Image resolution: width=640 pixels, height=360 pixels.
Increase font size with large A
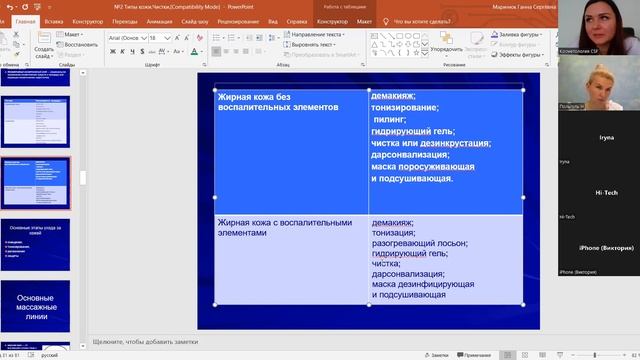point(177,38)
